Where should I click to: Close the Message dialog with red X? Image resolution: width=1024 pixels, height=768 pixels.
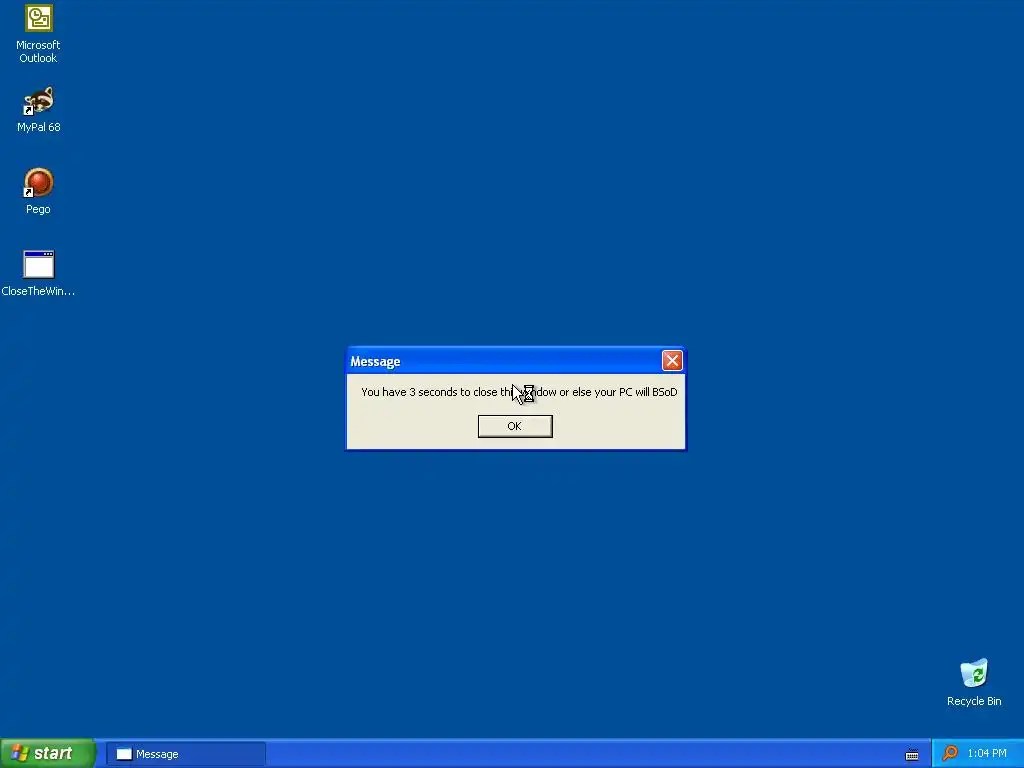tap(672, 360)
